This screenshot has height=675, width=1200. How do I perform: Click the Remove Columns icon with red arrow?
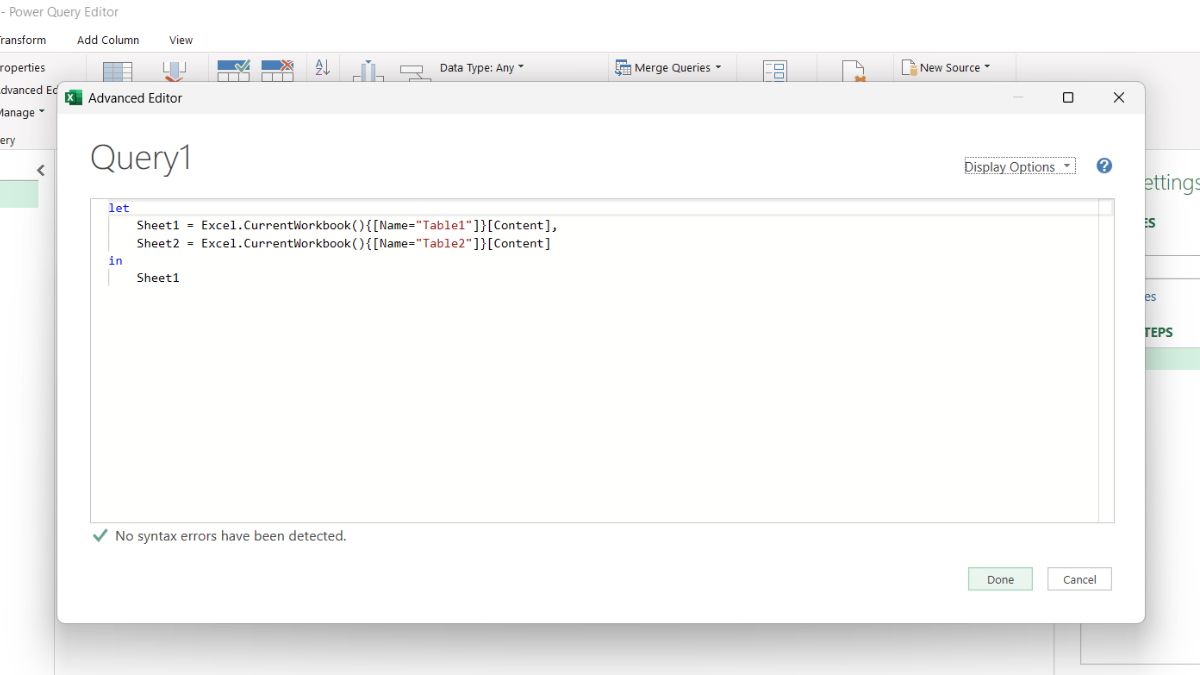tap(175, 72)
